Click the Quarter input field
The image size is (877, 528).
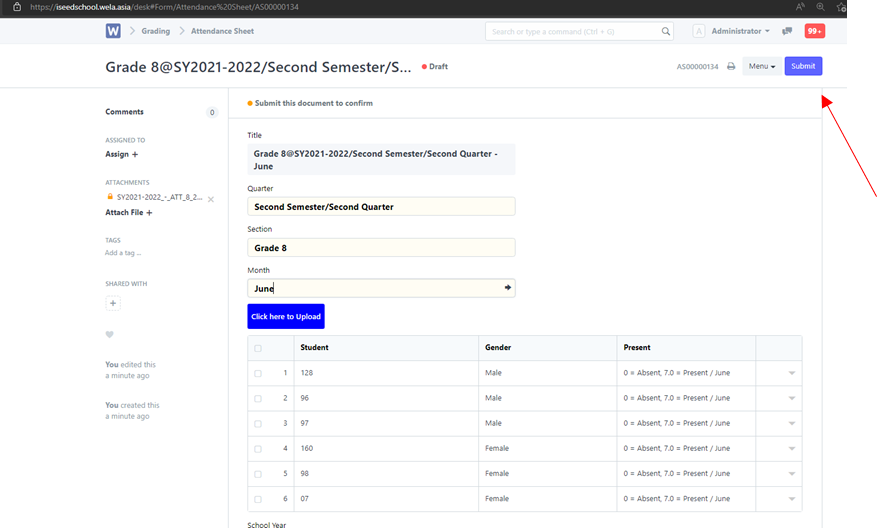click(x=381, y=207)
